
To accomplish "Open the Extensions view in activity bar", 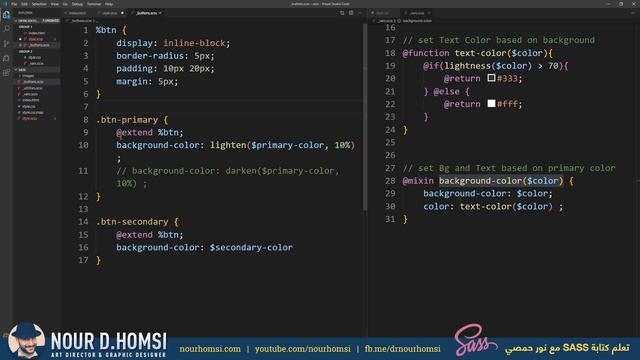I will (x=6, y=73).
